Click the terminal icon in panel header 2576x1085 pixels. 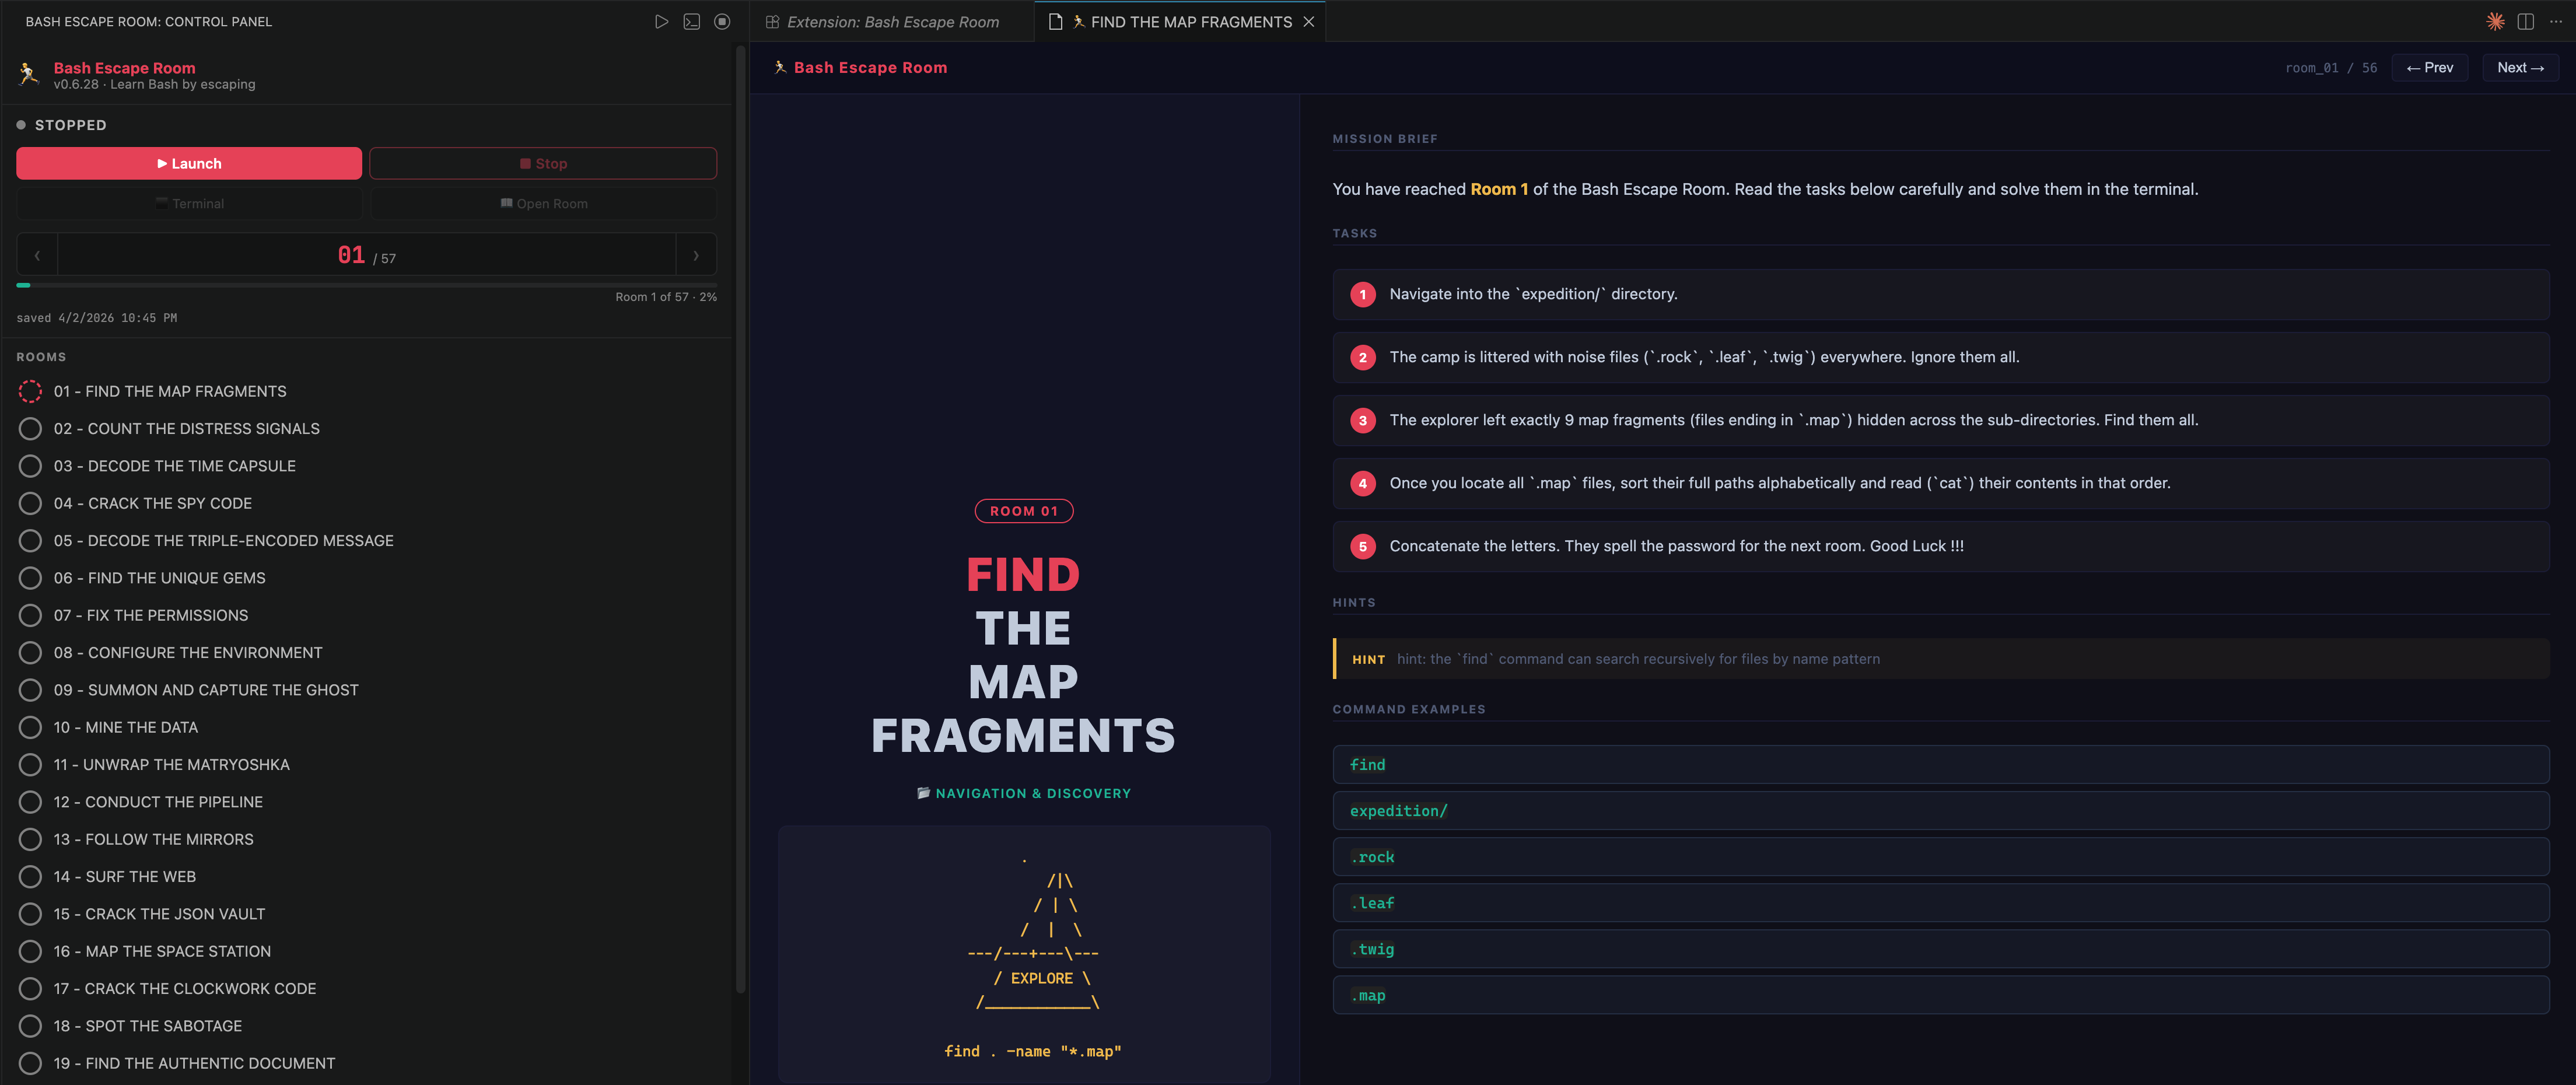[x=691, y=21]
